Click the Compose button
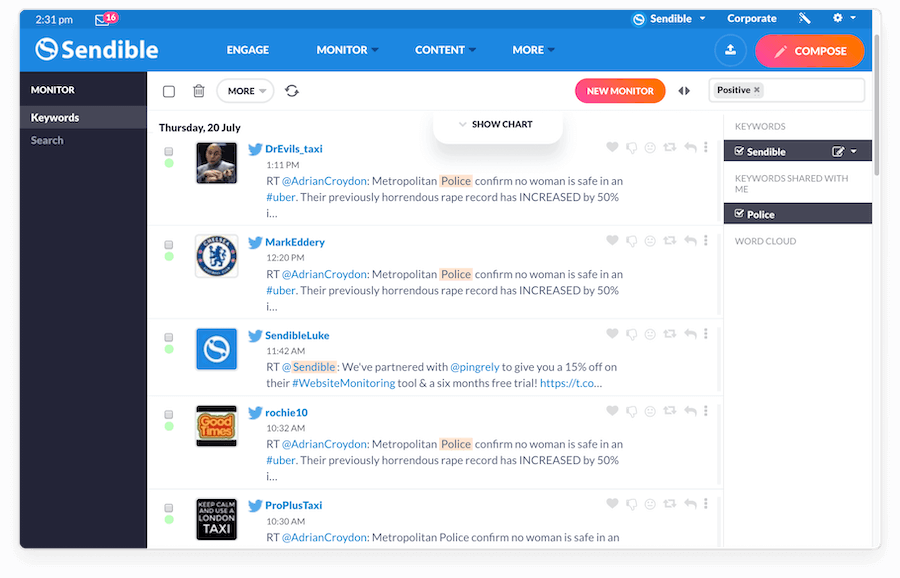This screenshot has height=578, width=900. click(x=809, y=51)
